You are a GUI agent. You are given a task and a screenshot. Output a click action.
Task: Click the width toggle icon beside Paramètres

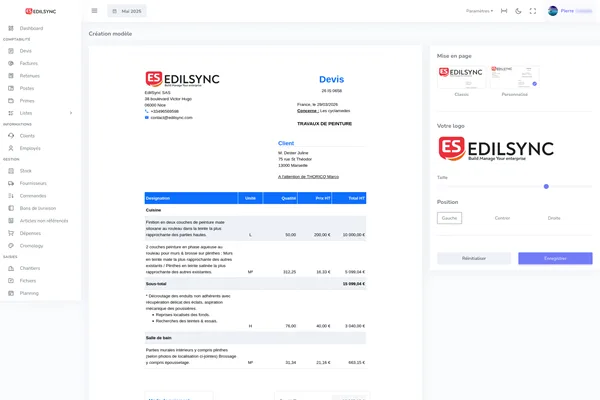coord(504,11)
